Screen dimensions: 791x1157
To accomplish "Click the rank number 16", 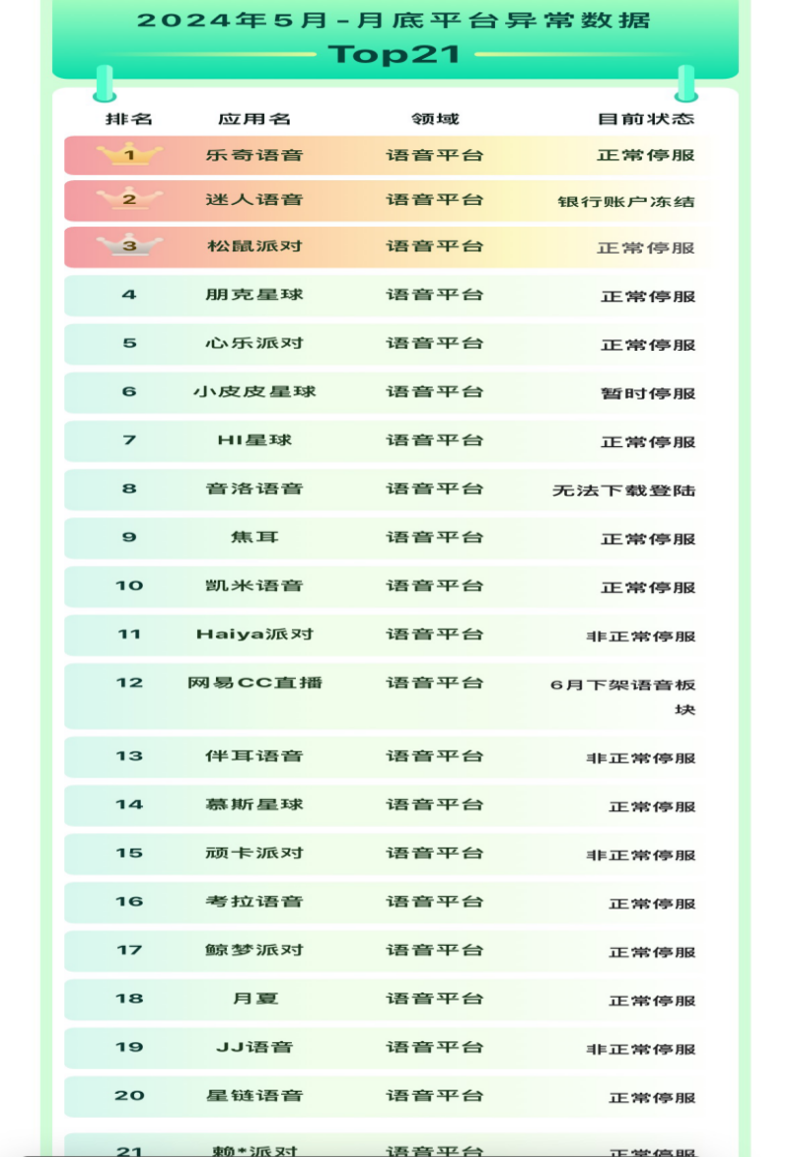I will coord(129,901).
